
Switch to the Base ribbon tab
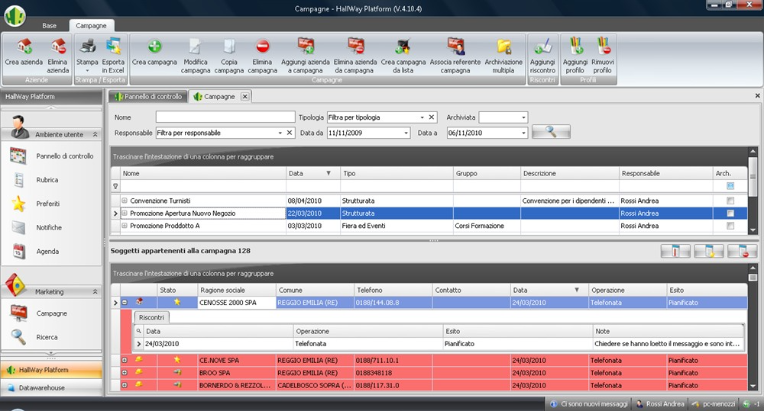pos(49,25)
